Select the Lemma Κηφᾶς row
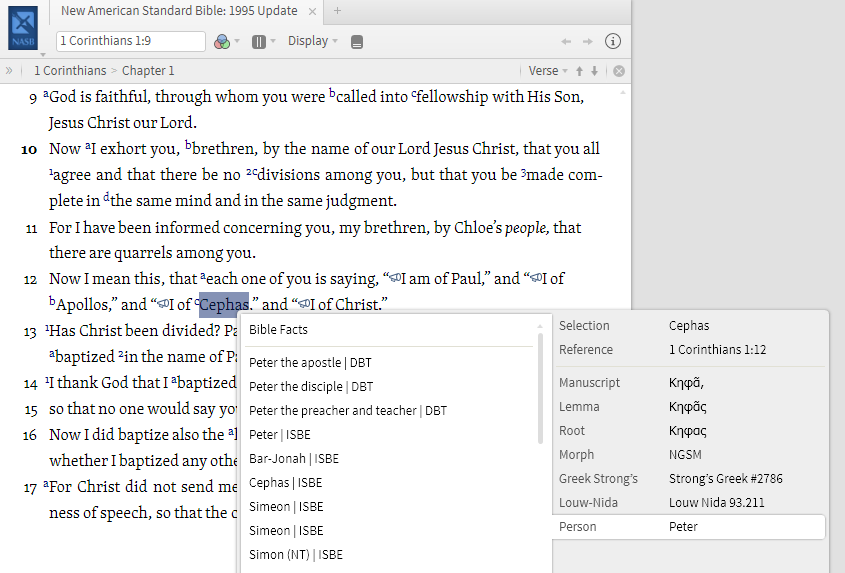This screenshot has height=573, width=845. 689,406
